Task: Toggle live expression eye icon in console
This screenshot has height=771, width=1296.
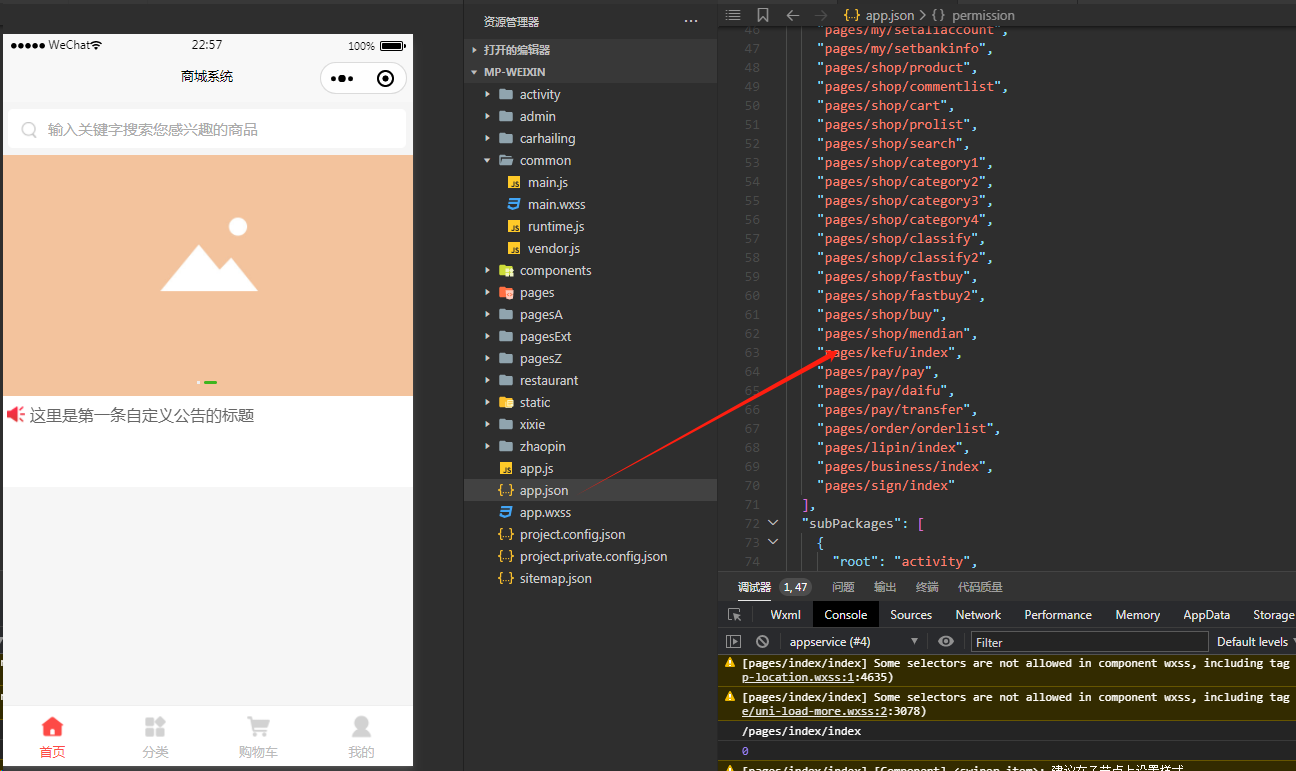Action: [x=945, y=642]
